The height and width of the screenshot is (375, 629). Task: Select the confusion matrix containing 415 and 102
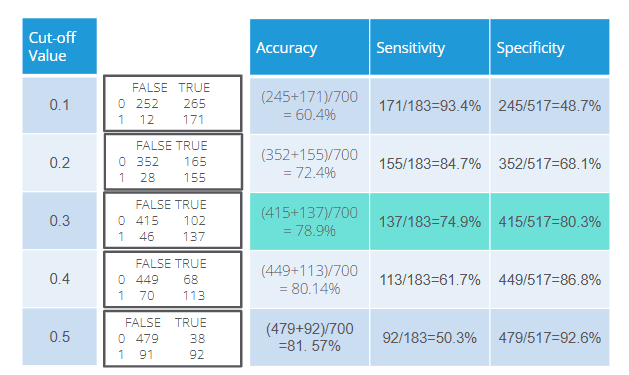[x=173, y=220]
